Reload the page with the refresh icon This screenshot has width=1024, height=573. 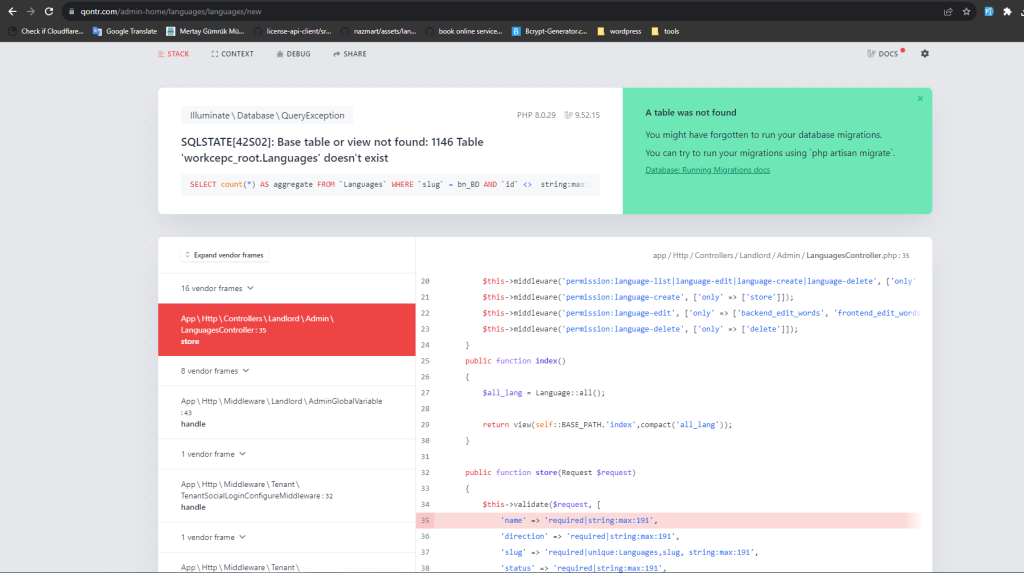click(x=48, y=11)
